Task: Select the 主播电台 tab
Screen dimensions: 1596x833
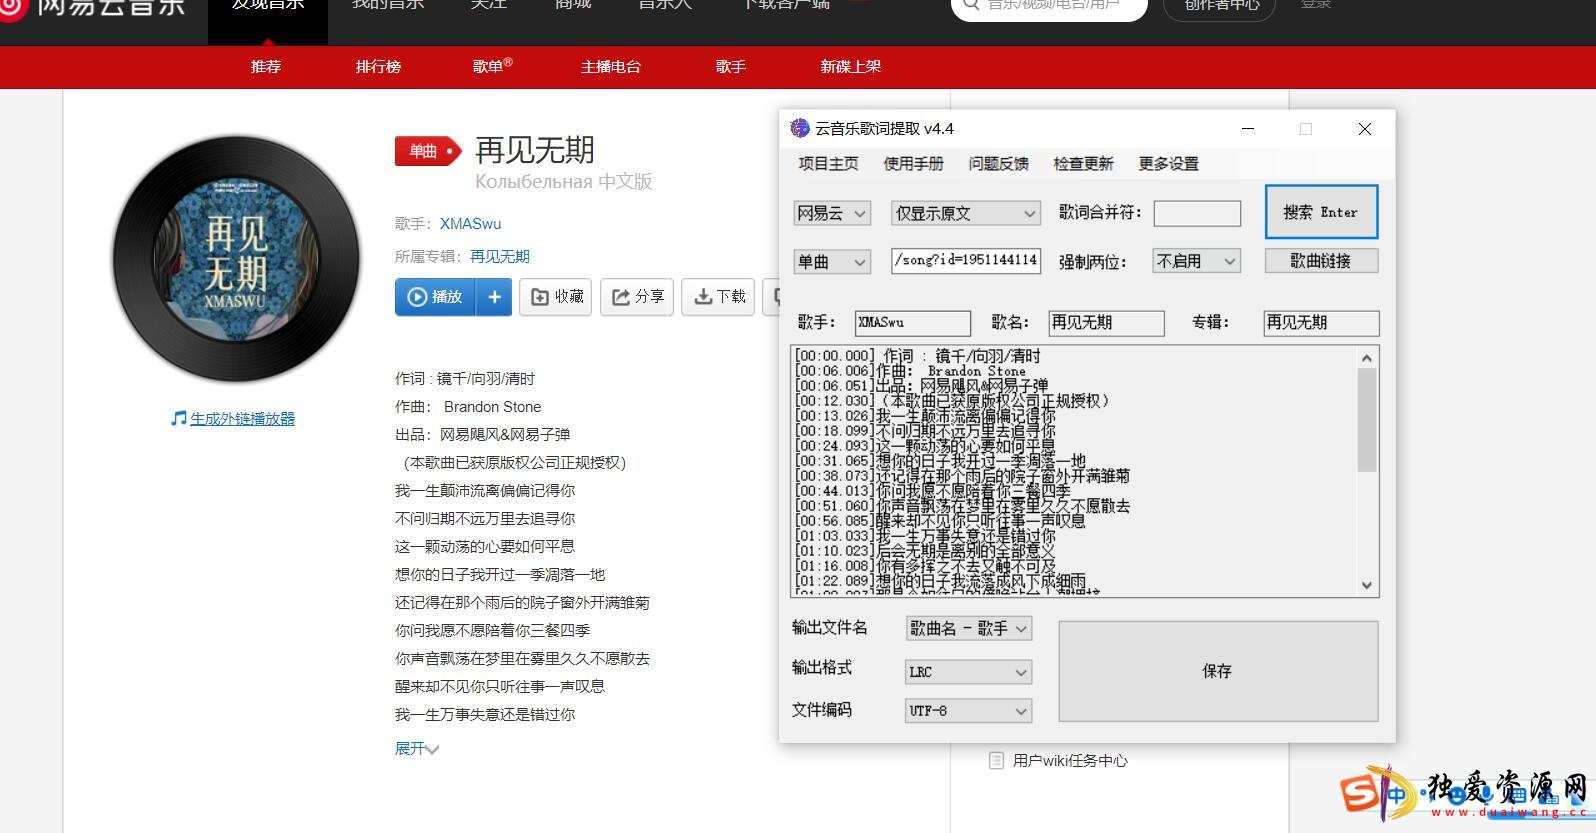Action: click(611, 67)
